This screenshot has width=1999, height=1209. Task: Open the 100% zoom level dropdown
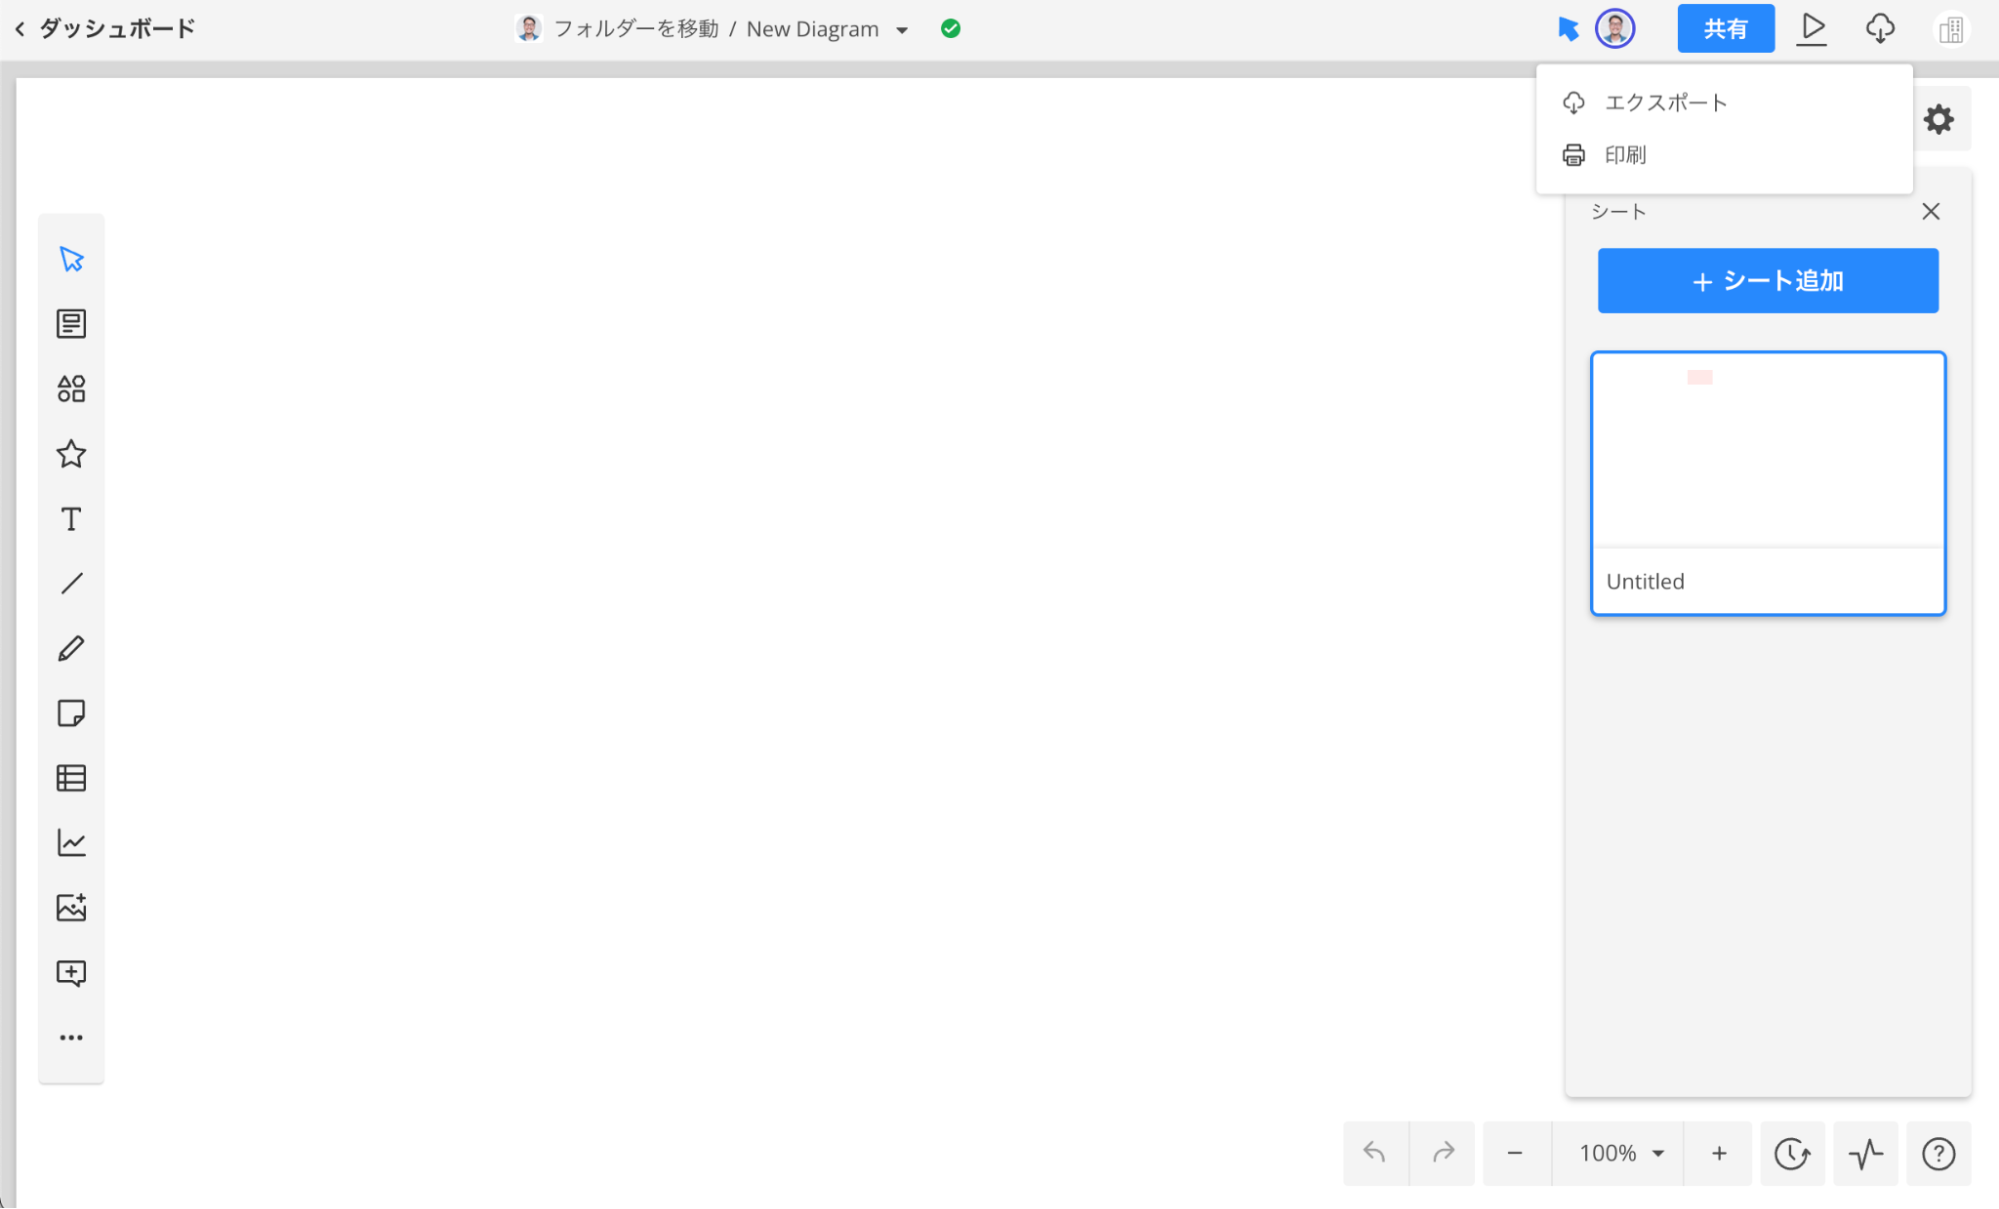click(1620, 1154)
